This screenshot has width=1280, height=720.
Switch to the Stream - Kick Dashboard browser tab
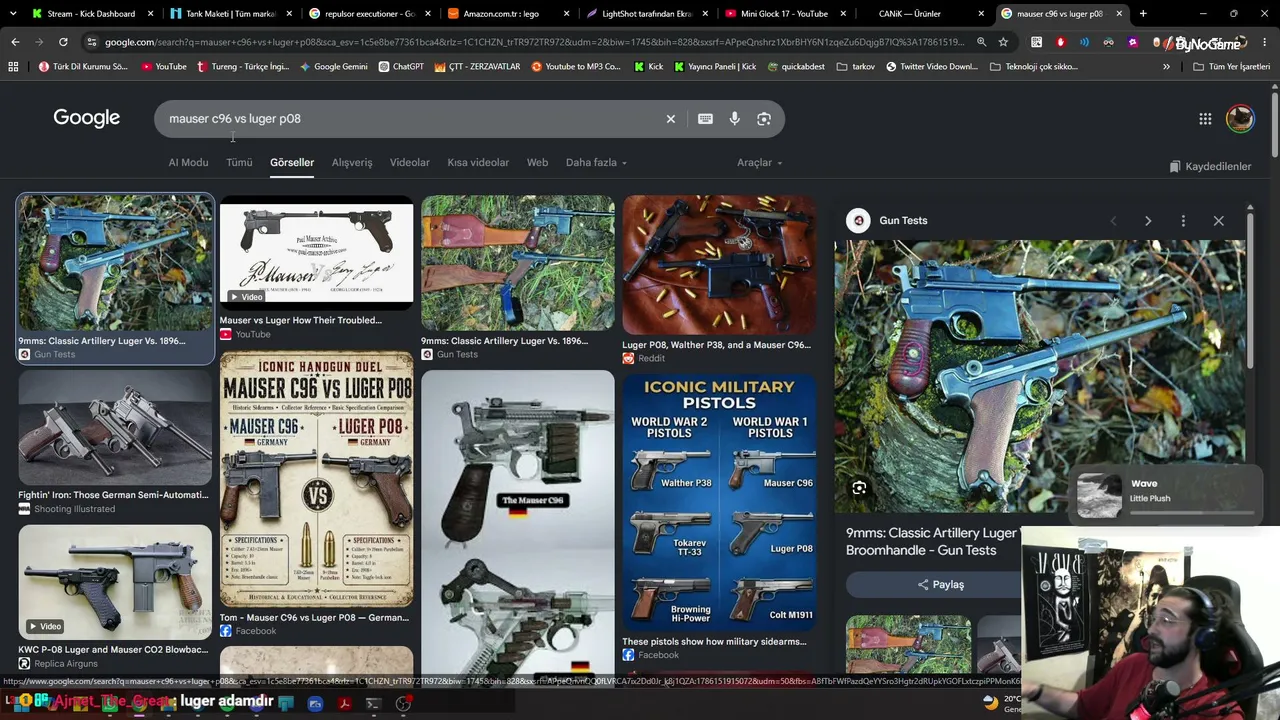click(91, 14)
